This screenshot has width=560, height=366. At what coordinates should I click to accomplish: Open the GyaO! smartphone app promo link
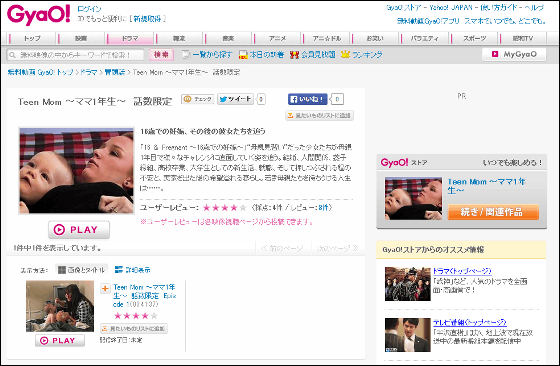(471, 21)
